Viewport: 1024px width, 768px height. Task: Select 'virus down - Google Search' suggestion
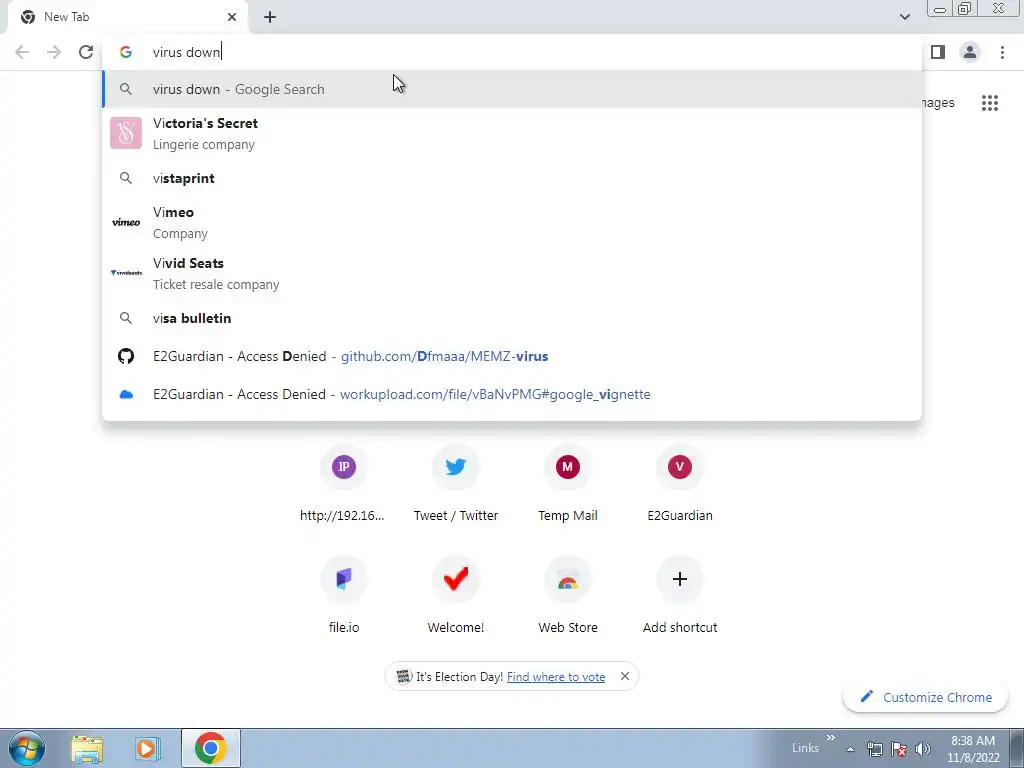(x=512, y=89)
